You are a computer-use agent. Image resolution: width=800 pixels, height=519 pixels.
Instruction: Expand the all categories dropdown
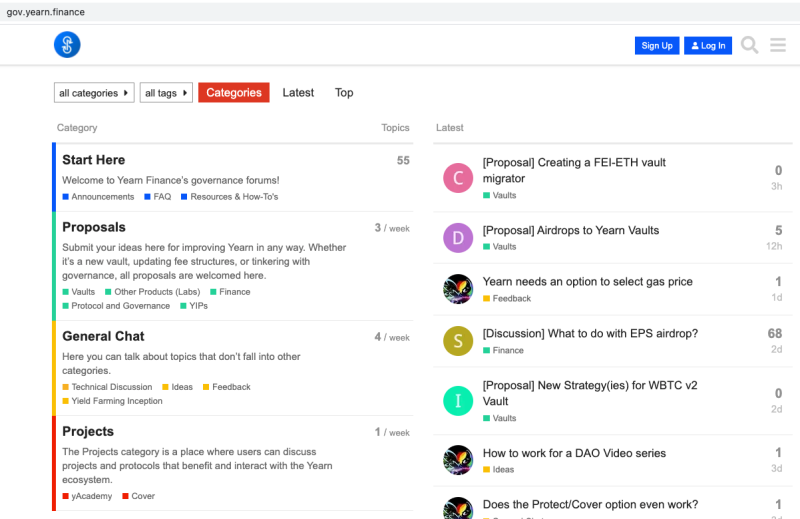click(x=94, y=93)
